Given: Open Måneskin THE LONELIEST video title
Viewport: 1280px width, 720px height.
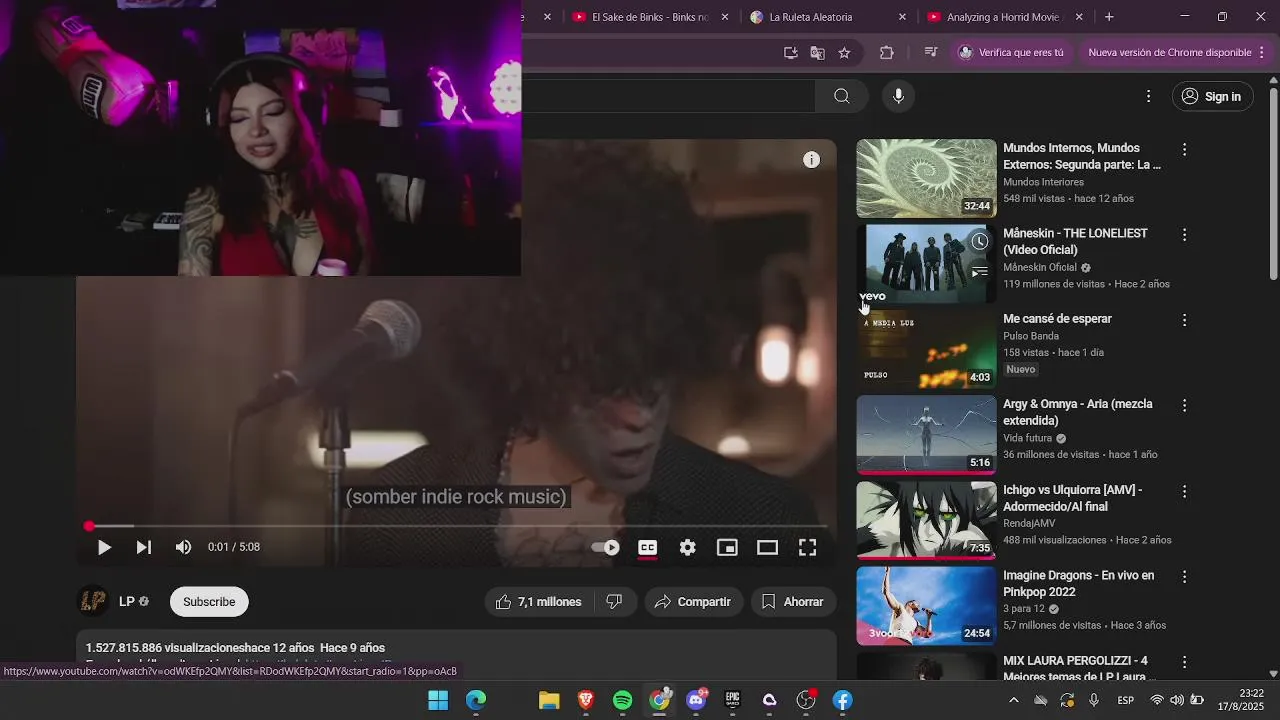Looking at the screenshot, I should click(1075, 241).
